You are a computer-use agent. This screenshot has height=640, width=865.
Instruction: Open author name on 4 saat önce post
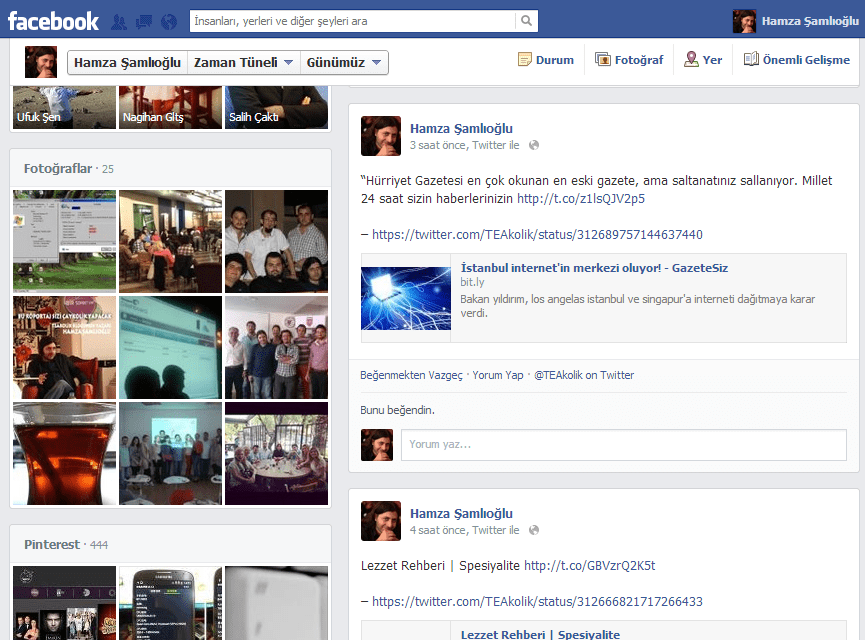click(x=461, y=514)
